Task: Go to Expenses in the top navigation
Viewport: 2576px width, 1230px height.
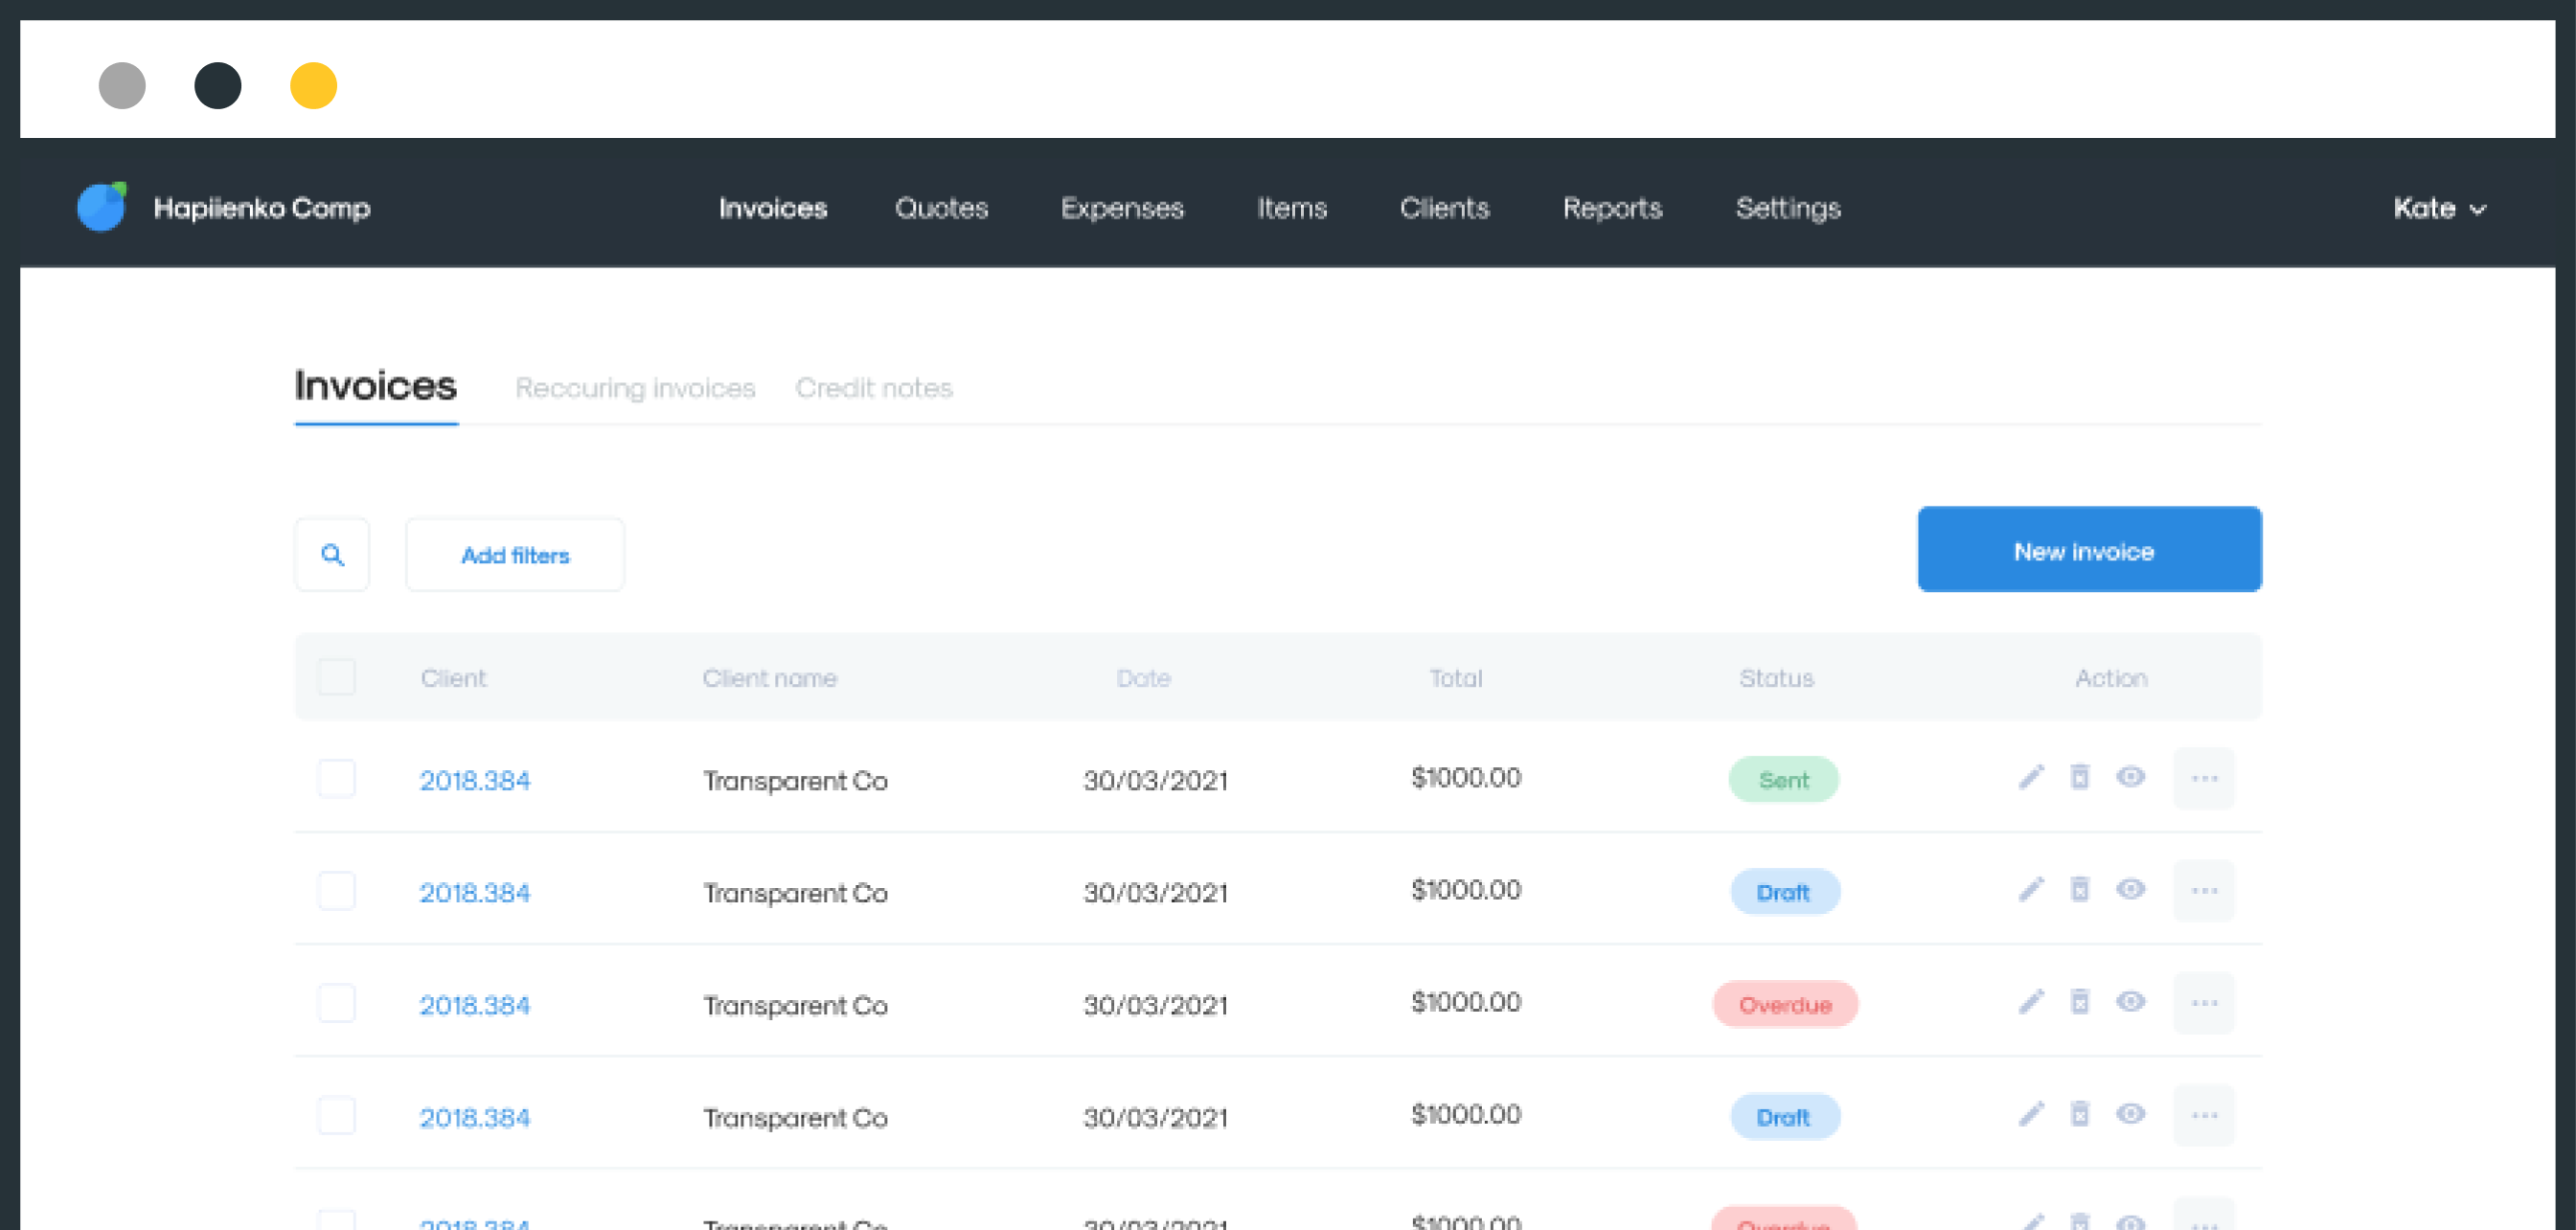Action: click(x=1122, y=208)
